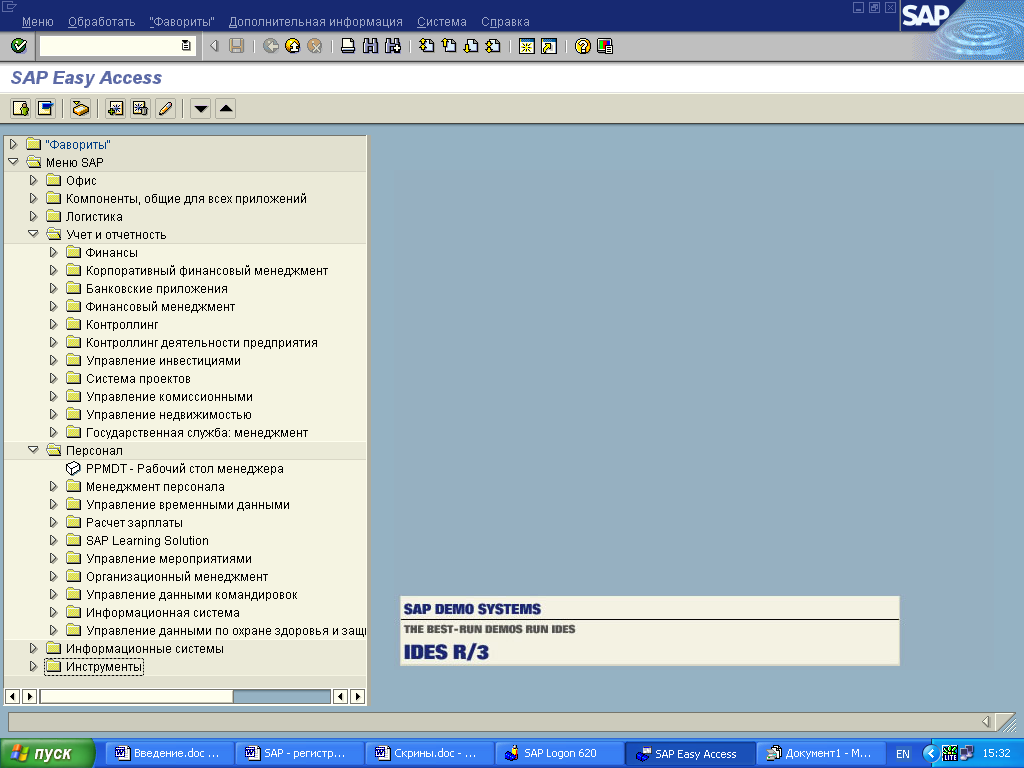Open the command field history dropdown
Screen dimensions: 1024x768
coord(186,46)
